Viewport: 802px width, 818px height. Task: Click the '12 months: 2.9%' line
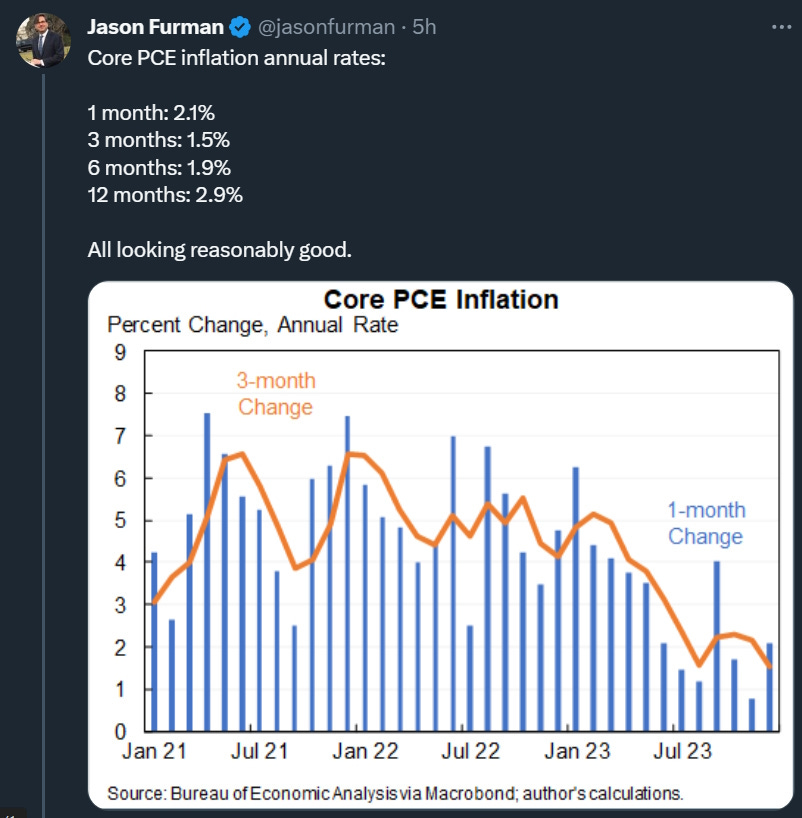coord(165,195)
